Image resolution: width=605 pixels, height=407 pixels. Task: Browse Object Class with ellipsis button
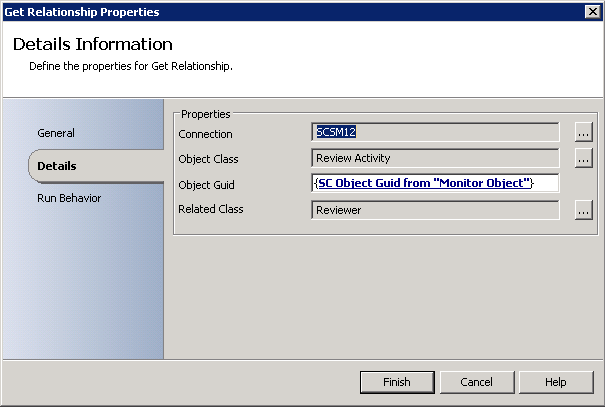click(583, 158)
